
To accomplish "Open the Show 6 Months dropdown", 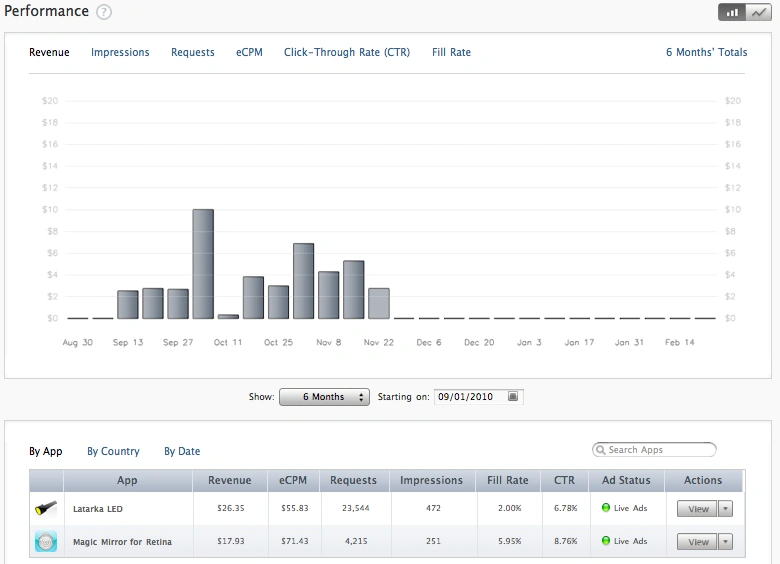I will 324,397.
